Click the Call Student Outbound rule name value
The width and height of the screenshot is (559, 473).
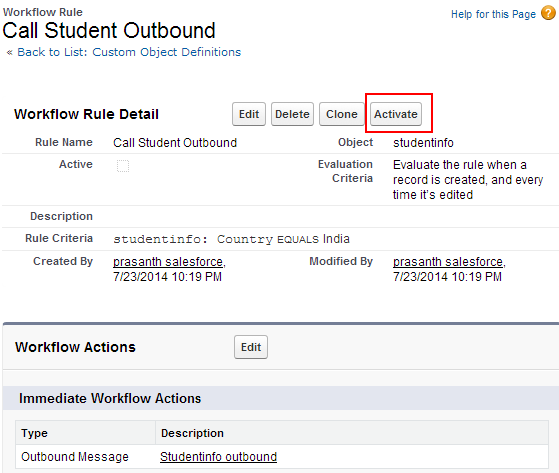(175, 143)
